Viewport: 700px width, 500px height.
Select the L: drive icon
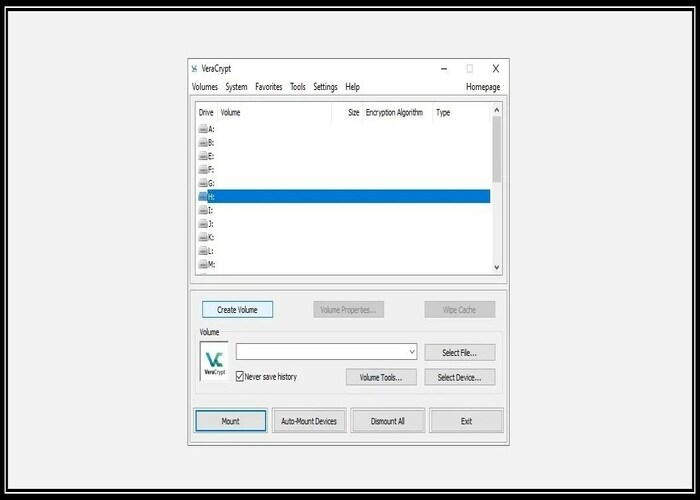pyautogui.click(x=203, y=251)
